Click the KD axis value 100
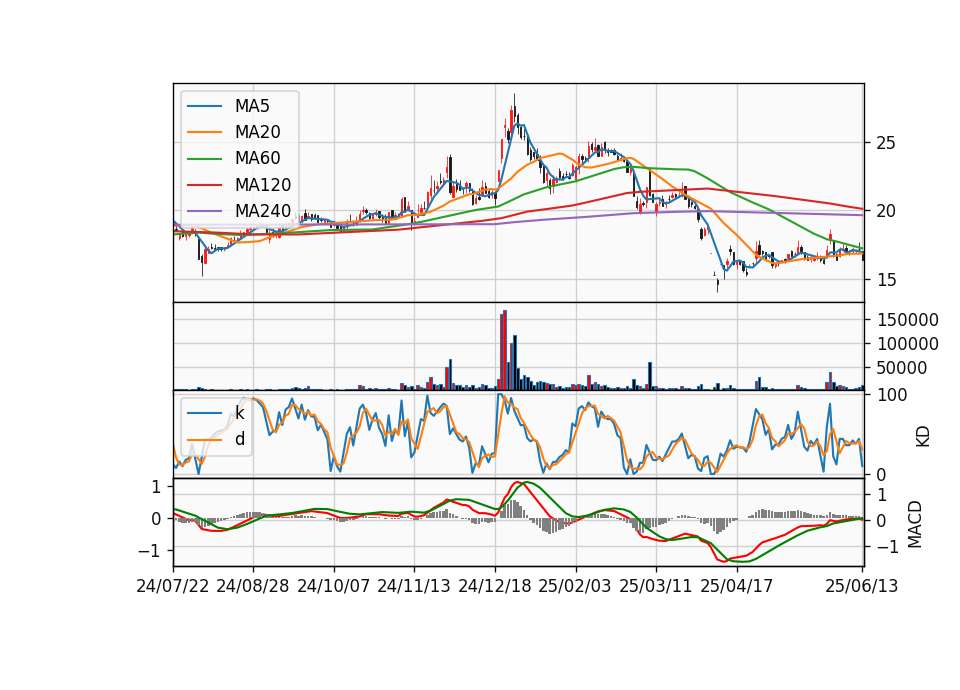Viewport: 960px width, 690px height. click(892, 395)
